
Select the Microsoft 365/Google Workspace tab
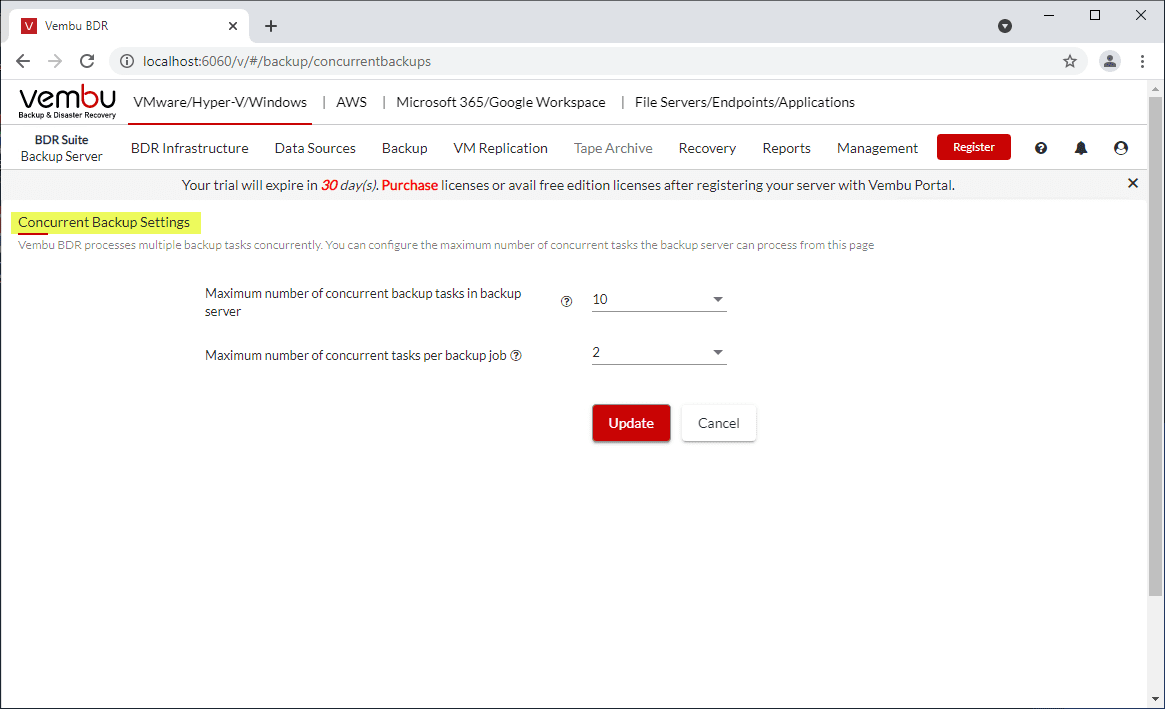click(x=501, y=102)
